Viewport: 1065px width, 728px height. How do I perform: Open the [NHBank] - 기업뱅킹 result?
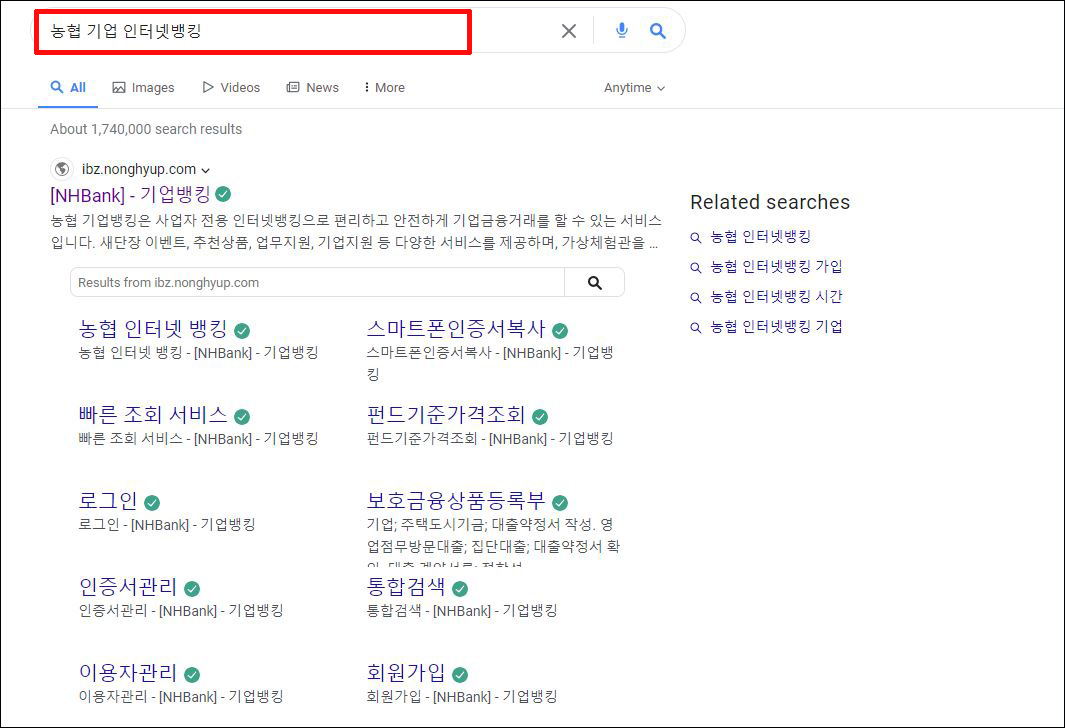[x=130, y=195]
